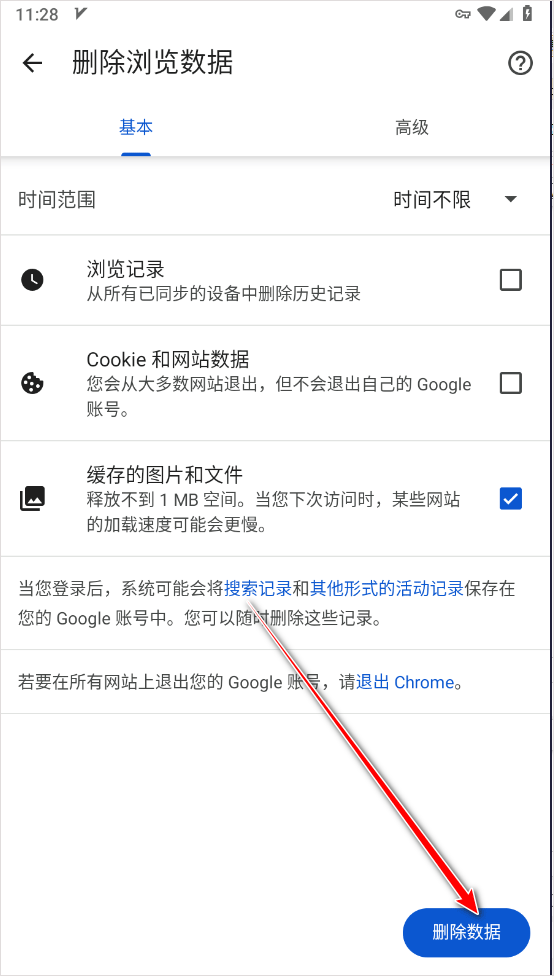554x976 pixels.
Task: Switch to the 高级 tab
Action: 412,128
